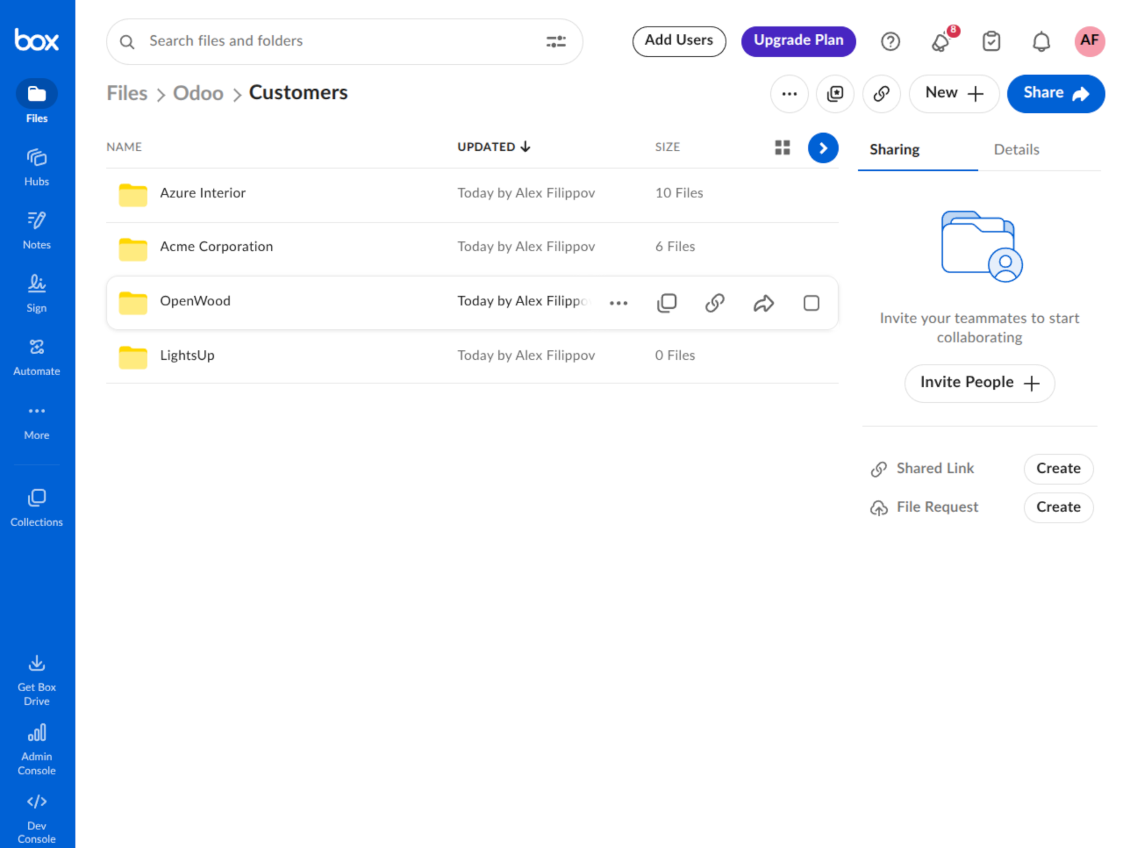Open the Azure Interior folder
1130x848 pixels.
coord(203,193)
